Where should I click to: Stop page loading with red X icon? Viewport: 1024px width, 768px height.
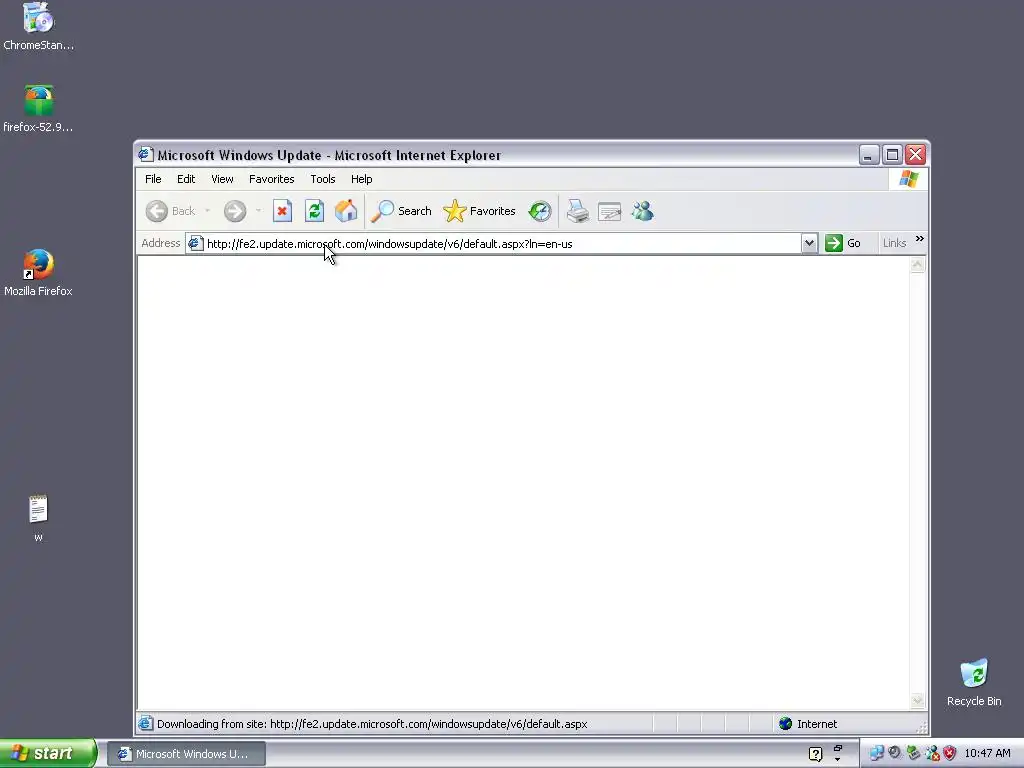coord(282,211)
